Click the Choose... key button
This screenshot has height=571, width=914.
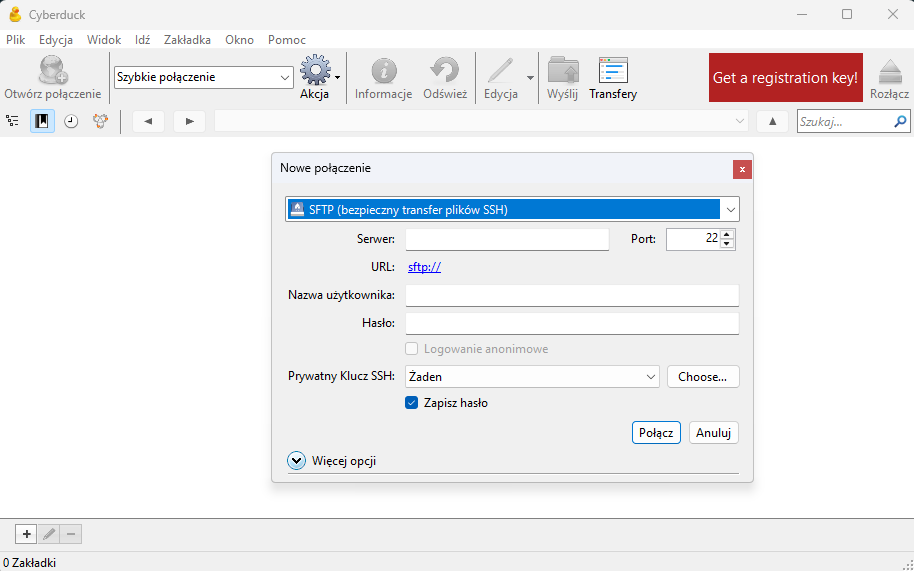tap(703, 377)
